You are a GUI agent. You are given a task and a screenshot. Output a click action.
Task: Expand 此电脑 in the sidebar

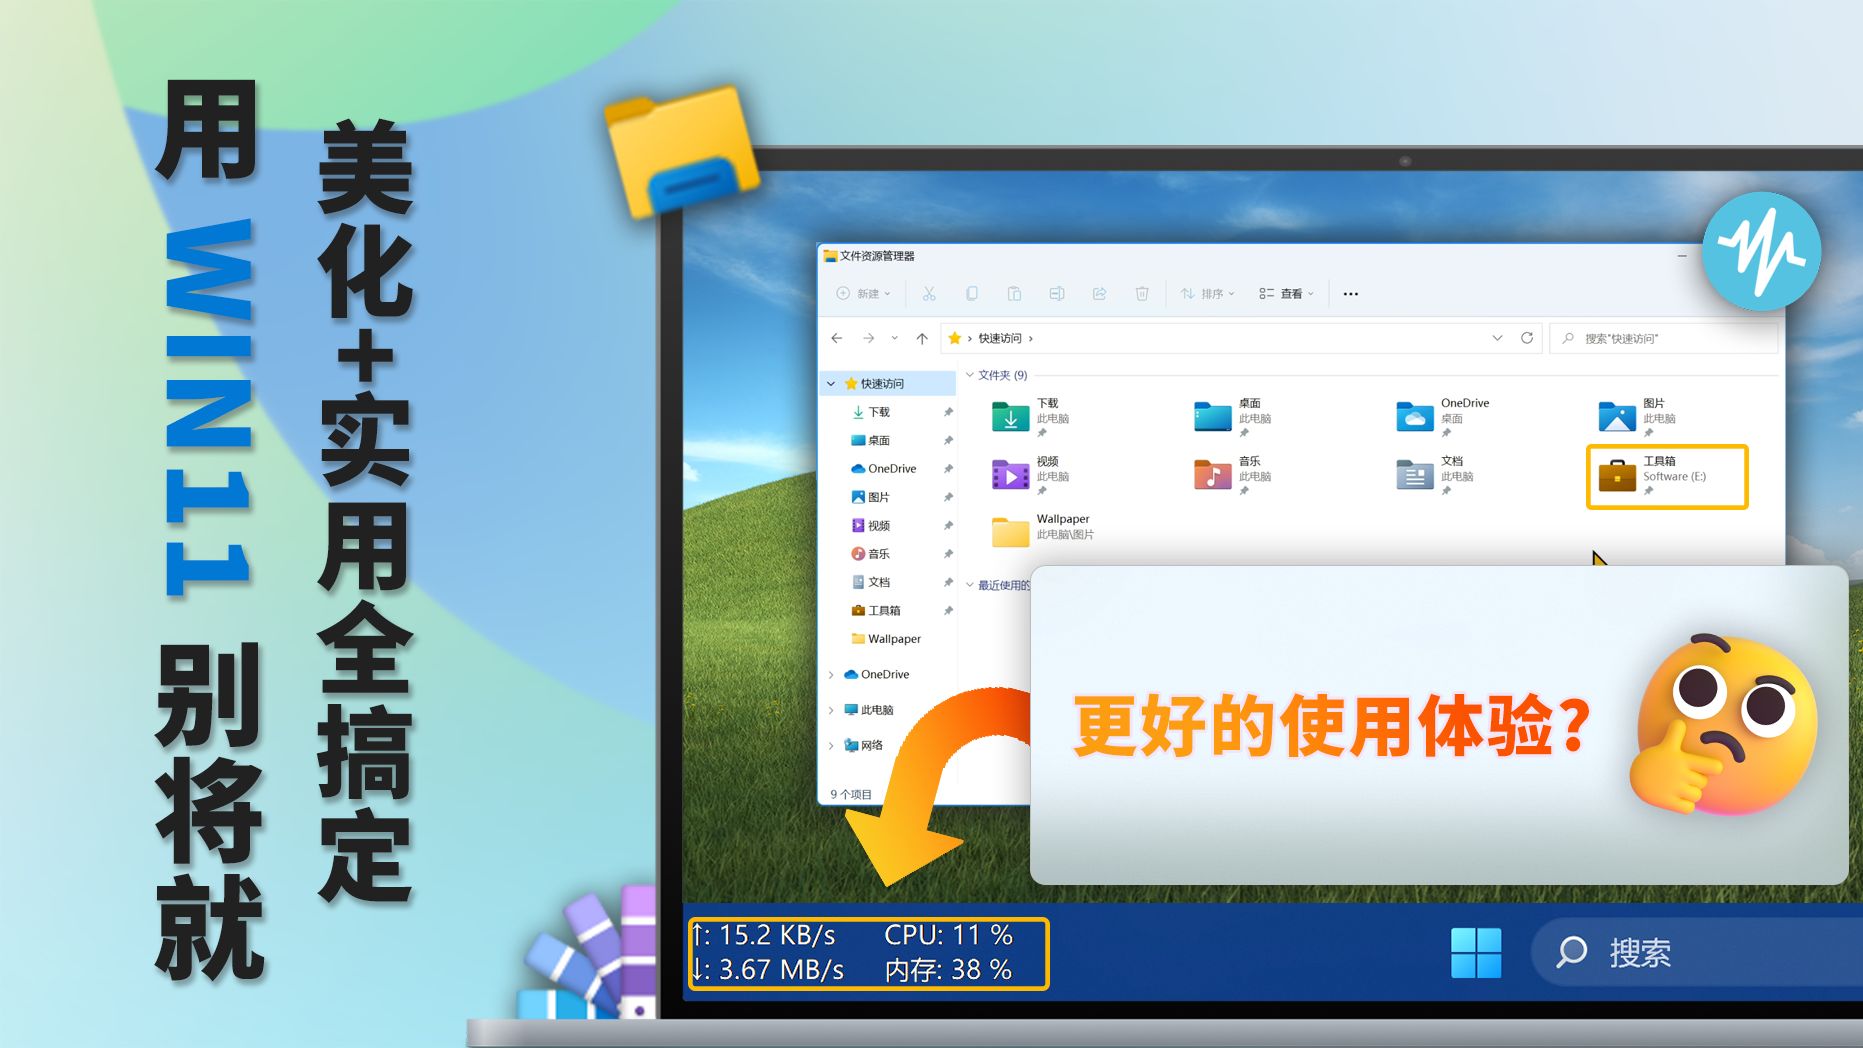[x=829, y=710]
